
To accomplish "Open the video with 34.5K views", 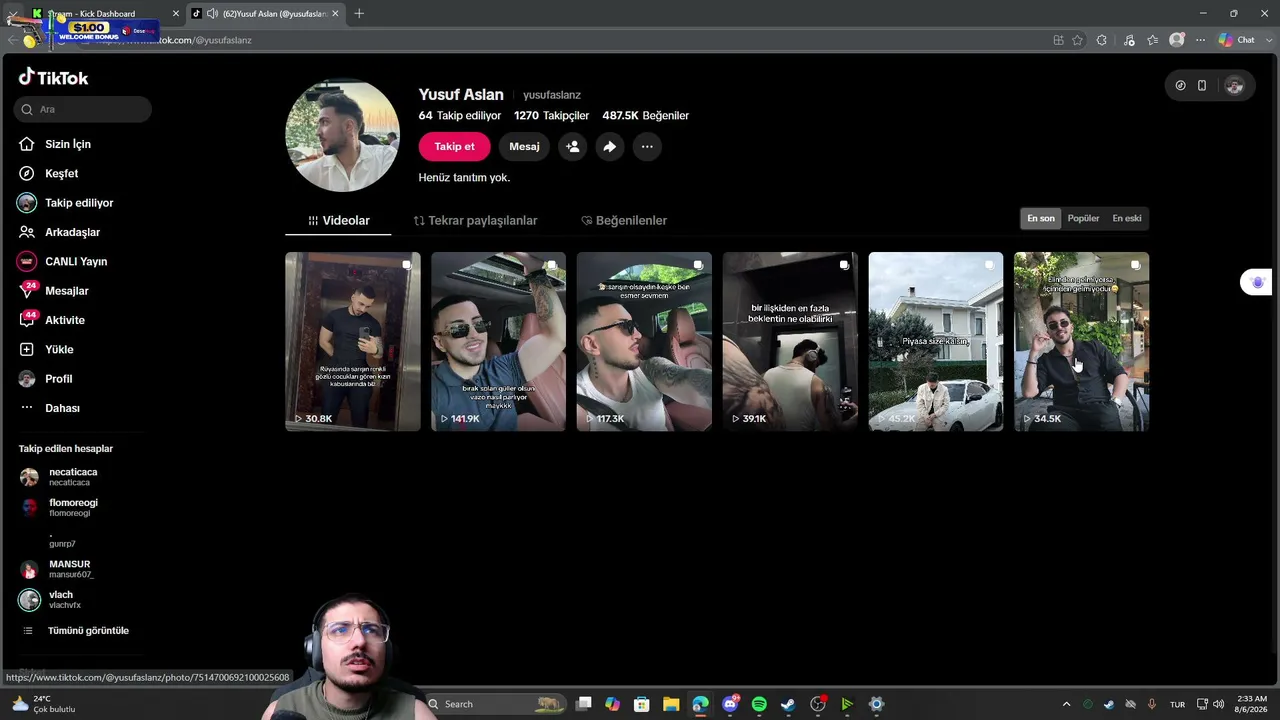I will pyautogui.click(x=1082, y=342).
